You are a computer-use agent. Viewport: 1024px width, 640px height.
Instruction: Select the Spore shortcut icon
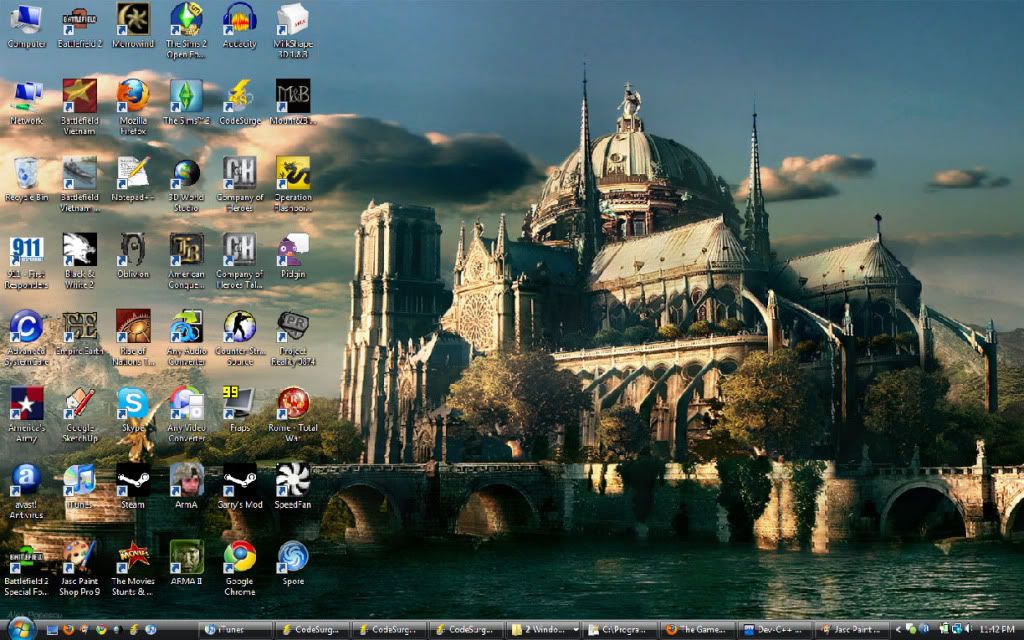coord(293,563)
